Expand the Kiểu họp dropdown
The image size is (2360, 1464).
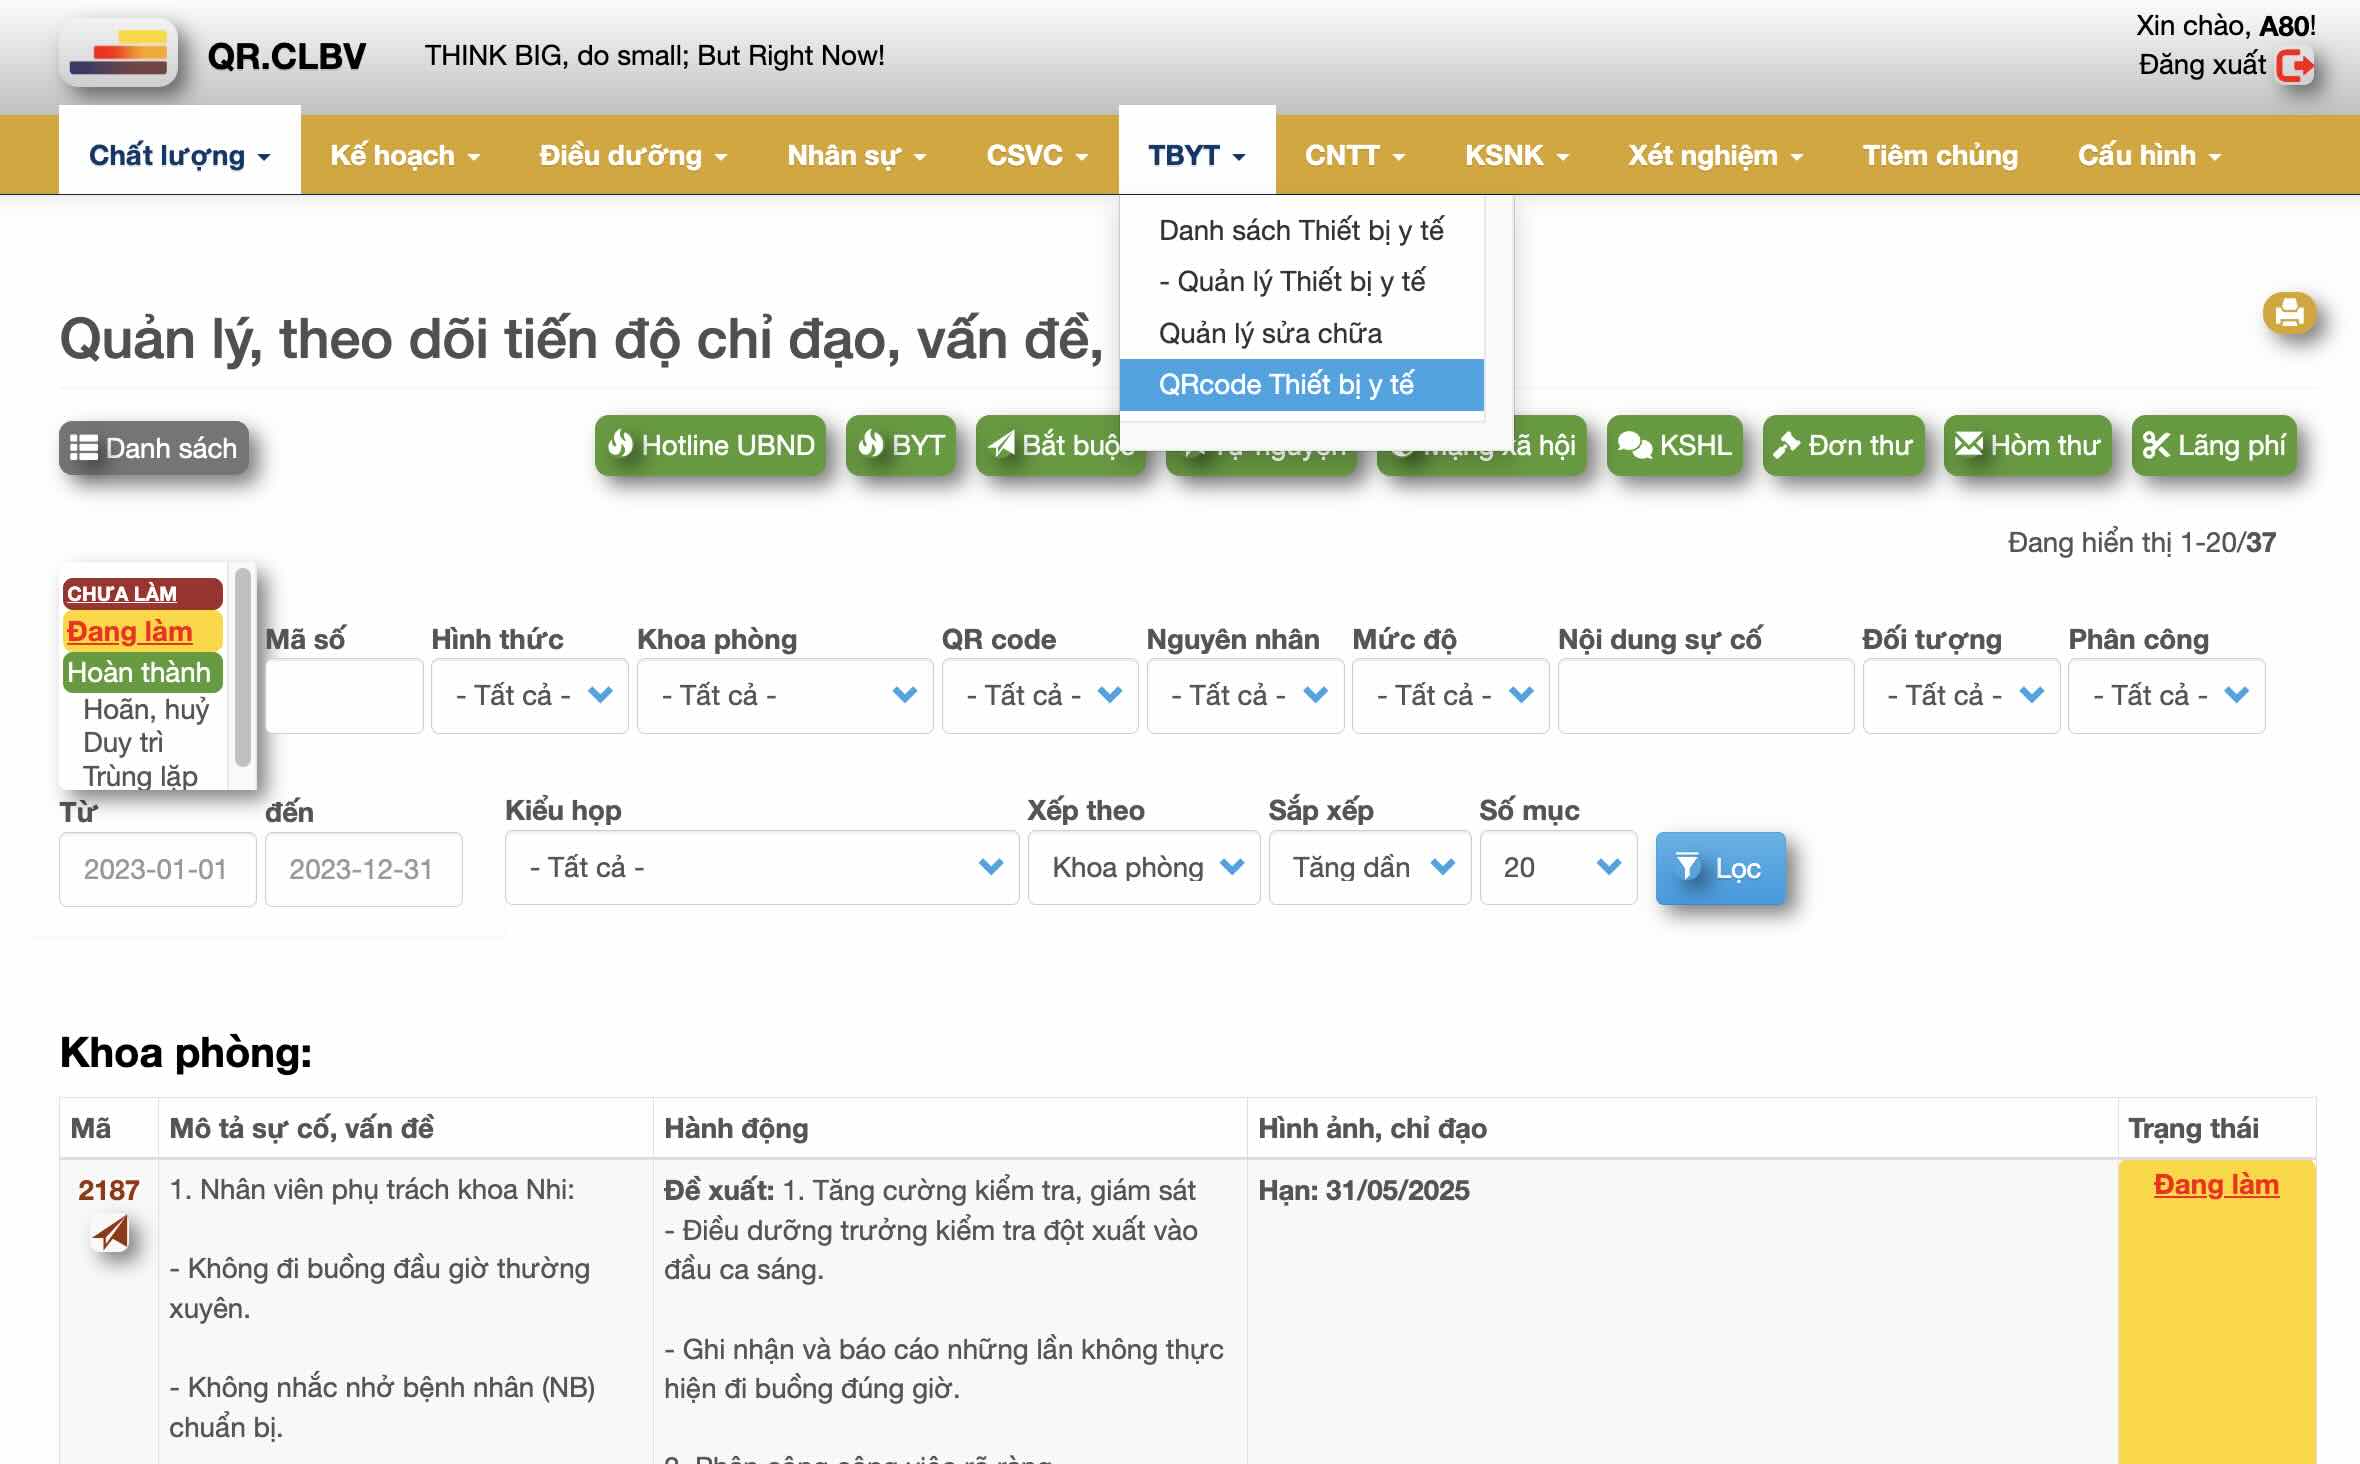pos(761,867)
